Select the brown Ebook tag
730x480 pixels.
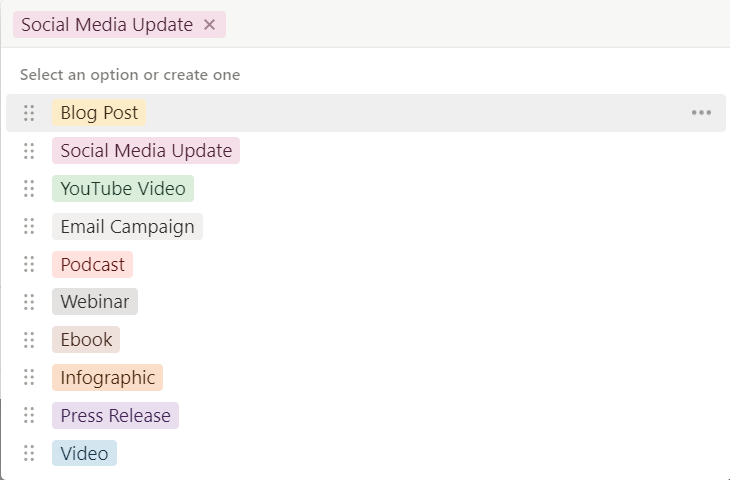(86, 339)
